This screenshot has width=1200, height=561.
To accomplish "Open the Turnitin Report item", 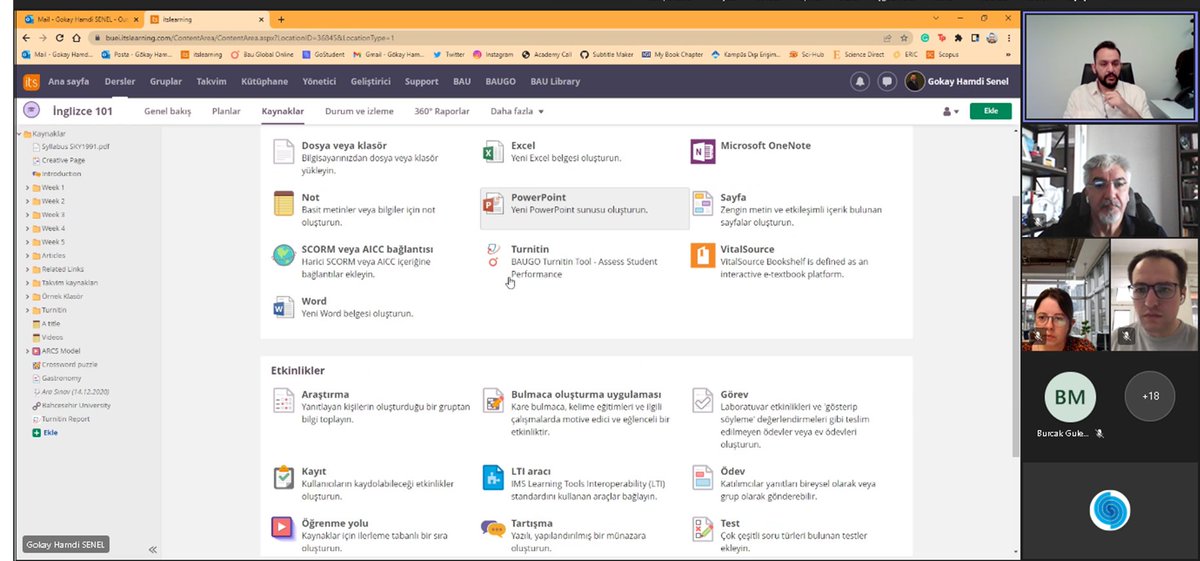I will tap(60, 419).
